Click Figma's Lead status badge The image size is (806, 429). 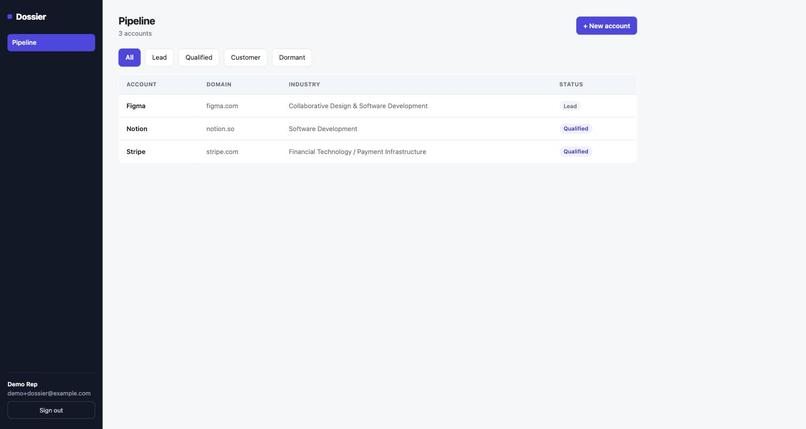(x=570, y=106)
